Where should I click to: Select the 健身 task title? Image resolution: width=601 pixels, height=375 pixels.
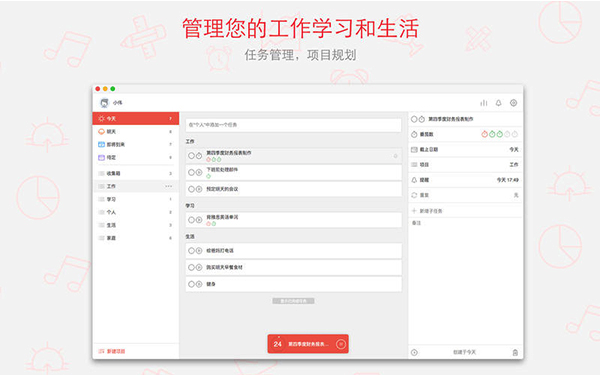(x=211, y=285)
